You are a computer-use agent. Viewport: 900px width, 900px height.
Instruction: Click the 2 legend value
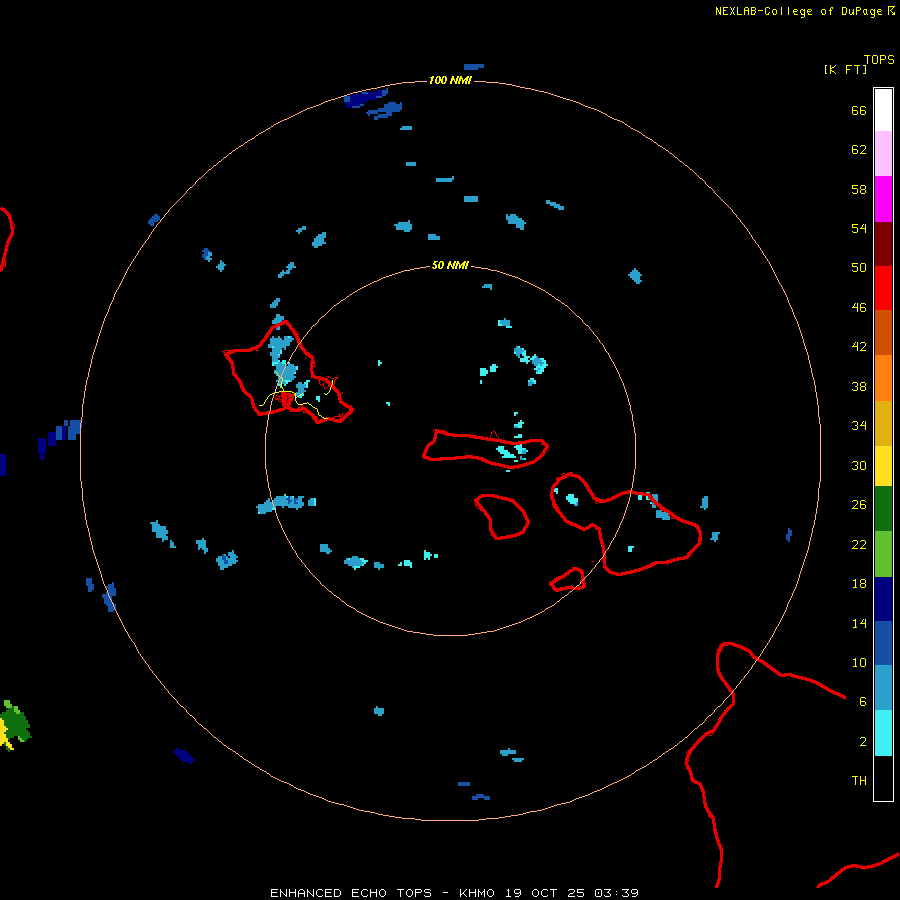tap(863, 742)
